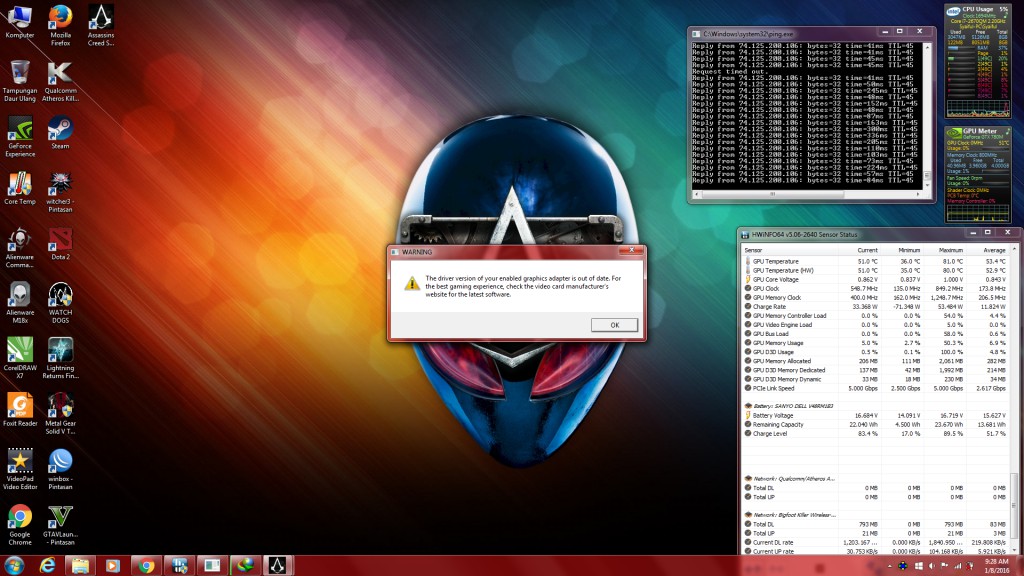Close the WARNING driver dialog
1024x576 pixels.
click(x=631, y=251)
